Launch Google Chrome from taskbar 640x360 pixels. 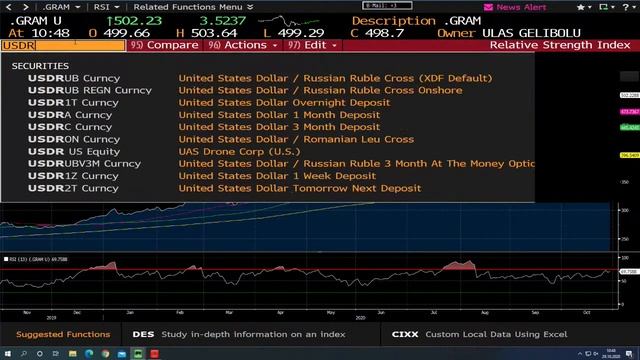pos(105,354)
